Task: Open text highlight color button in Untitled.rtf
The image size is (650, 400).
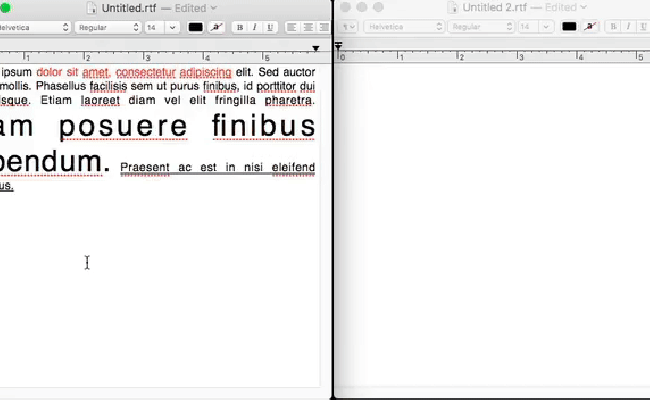Action: tap(216, 27)
